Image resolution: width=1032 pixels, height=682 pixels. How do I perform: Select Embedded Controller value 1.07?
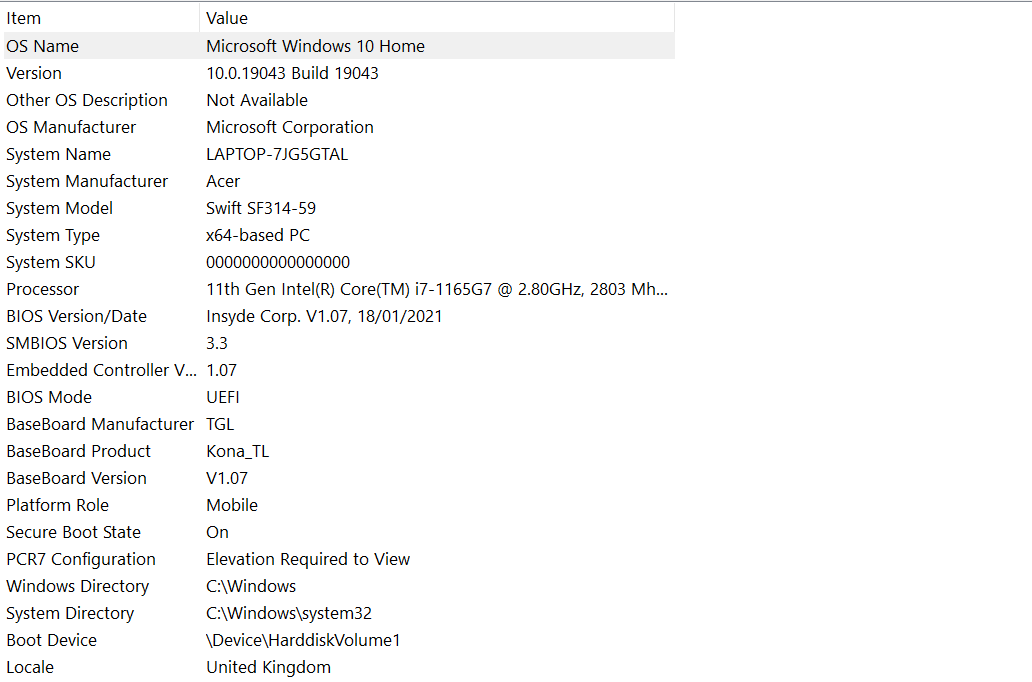pos(221,370)
